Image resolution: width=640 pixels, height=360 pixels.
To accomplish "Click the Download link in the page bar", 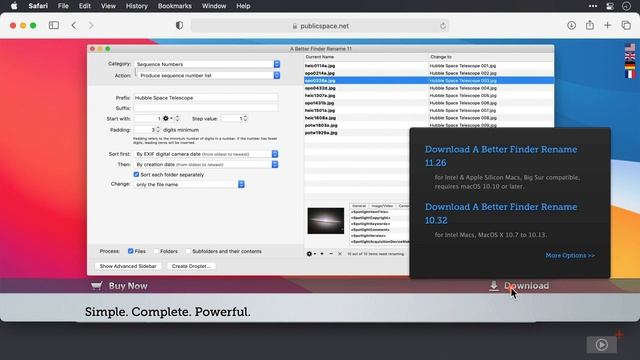I will coord(527,286).
